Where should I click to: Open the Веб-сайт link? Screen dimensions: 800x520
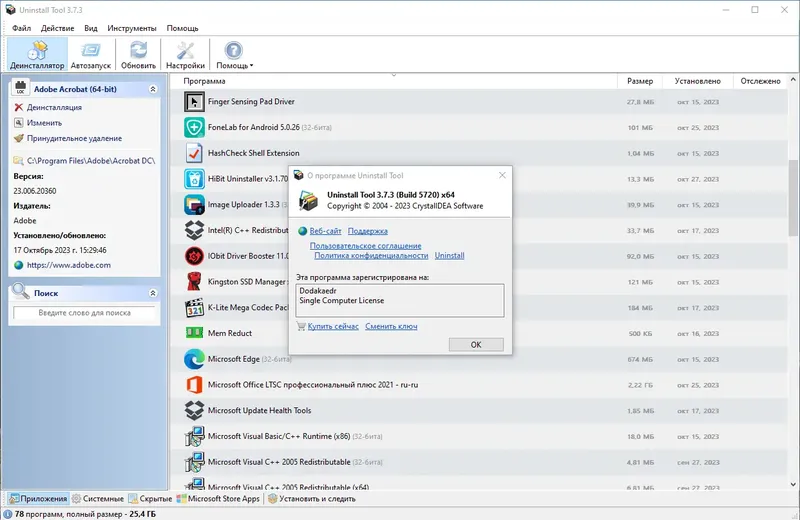tap(325, 231)
